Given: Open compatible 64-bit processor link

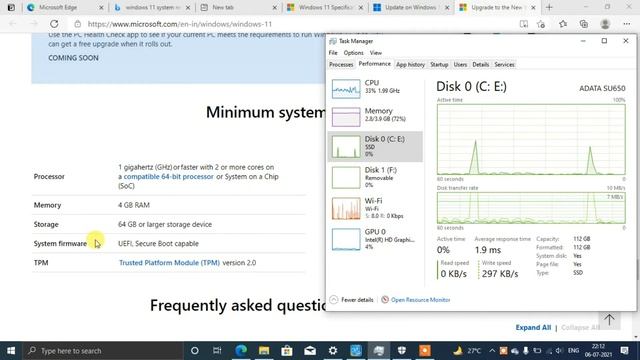Looking at the screenshot, I should point(168,176).
